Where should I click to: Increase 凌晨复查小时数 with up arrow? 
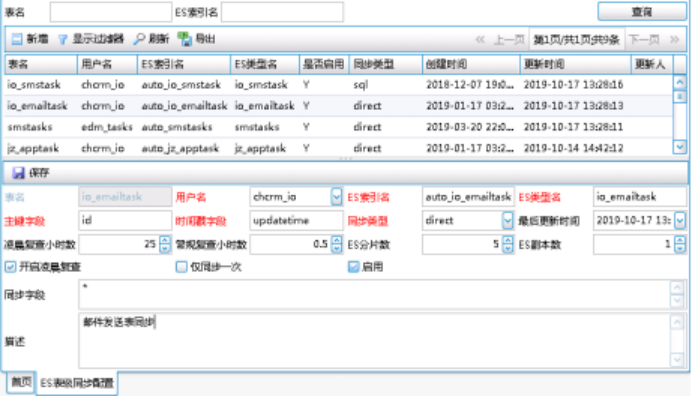pos(165,240)
